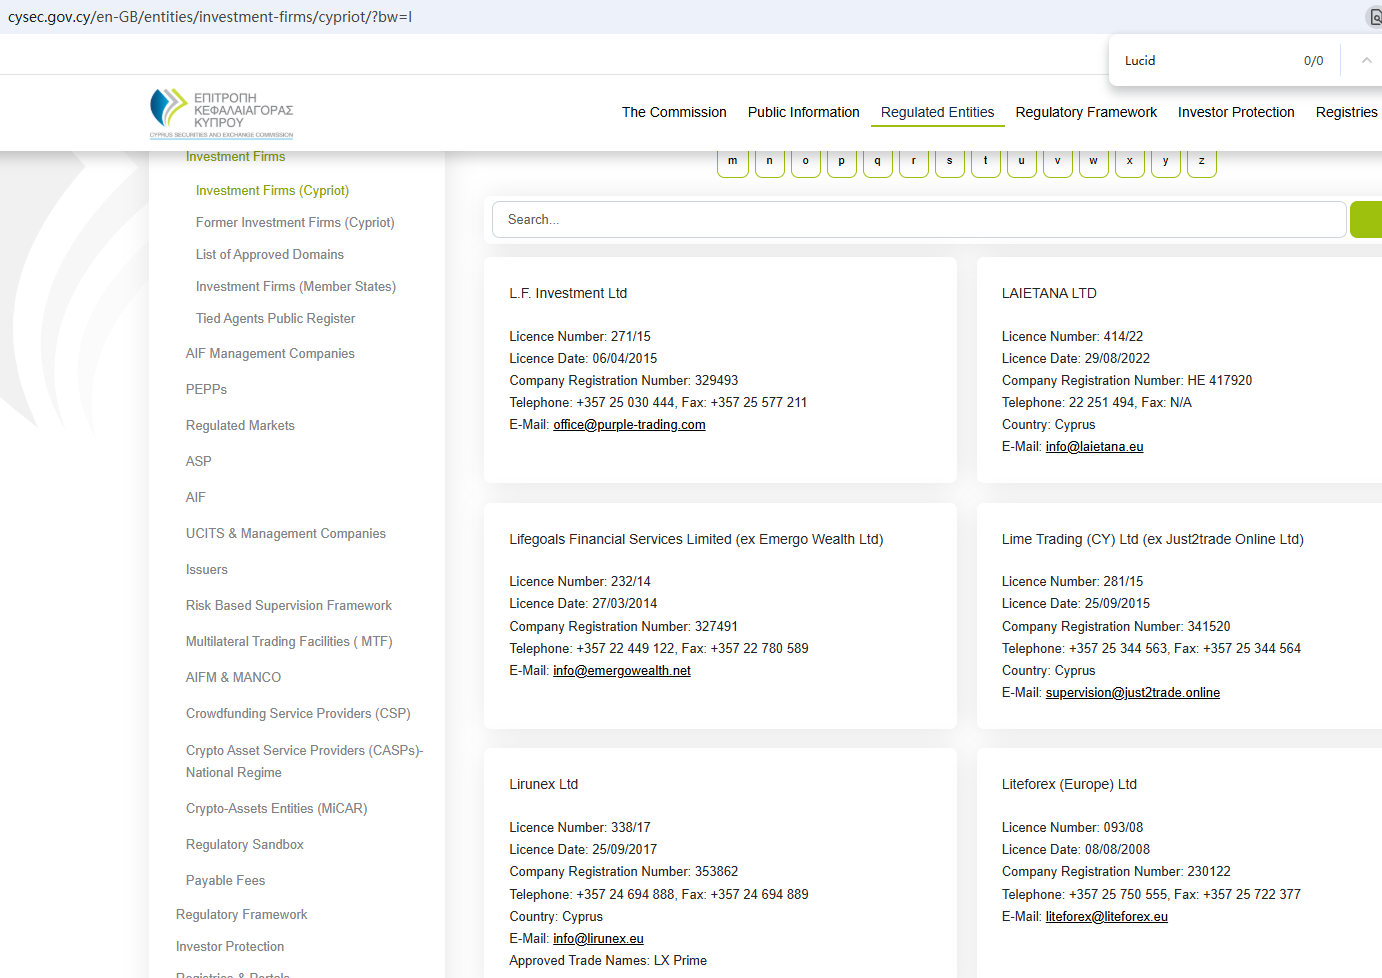1382x978 pixels.
Task: Filter entities by letter s
Action: click(x=949, y=161)
